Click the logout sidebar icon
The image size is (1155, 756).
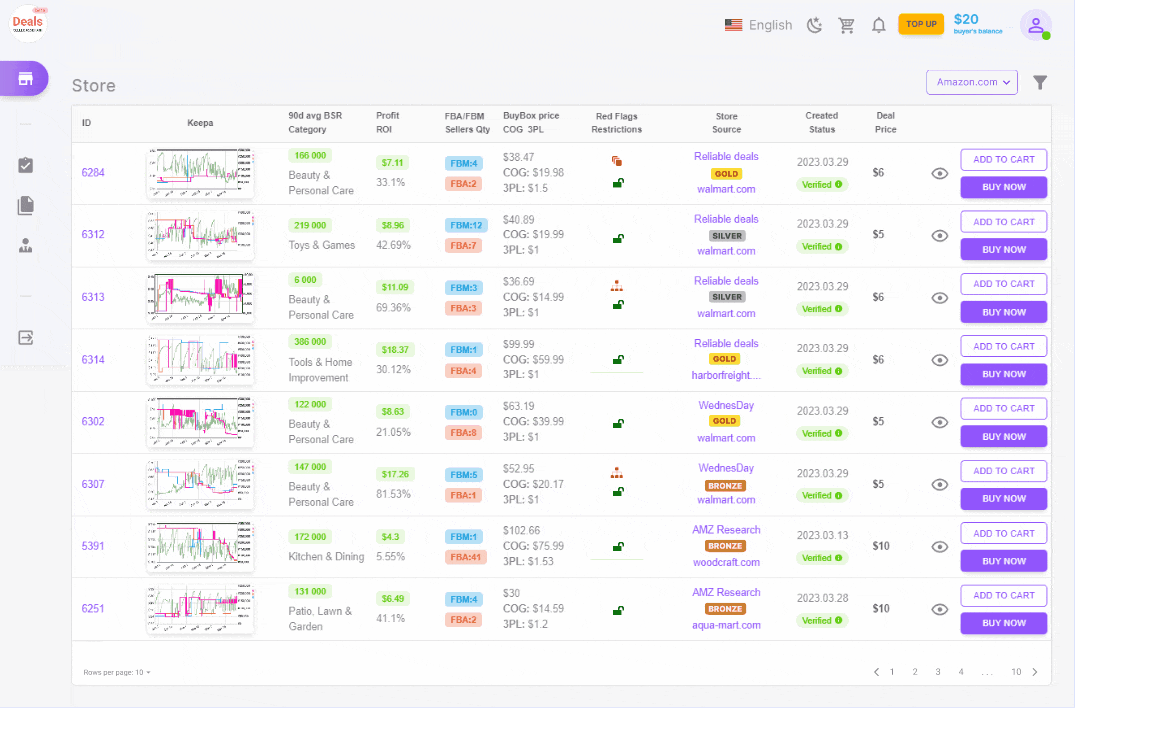[x=26, y=337]
